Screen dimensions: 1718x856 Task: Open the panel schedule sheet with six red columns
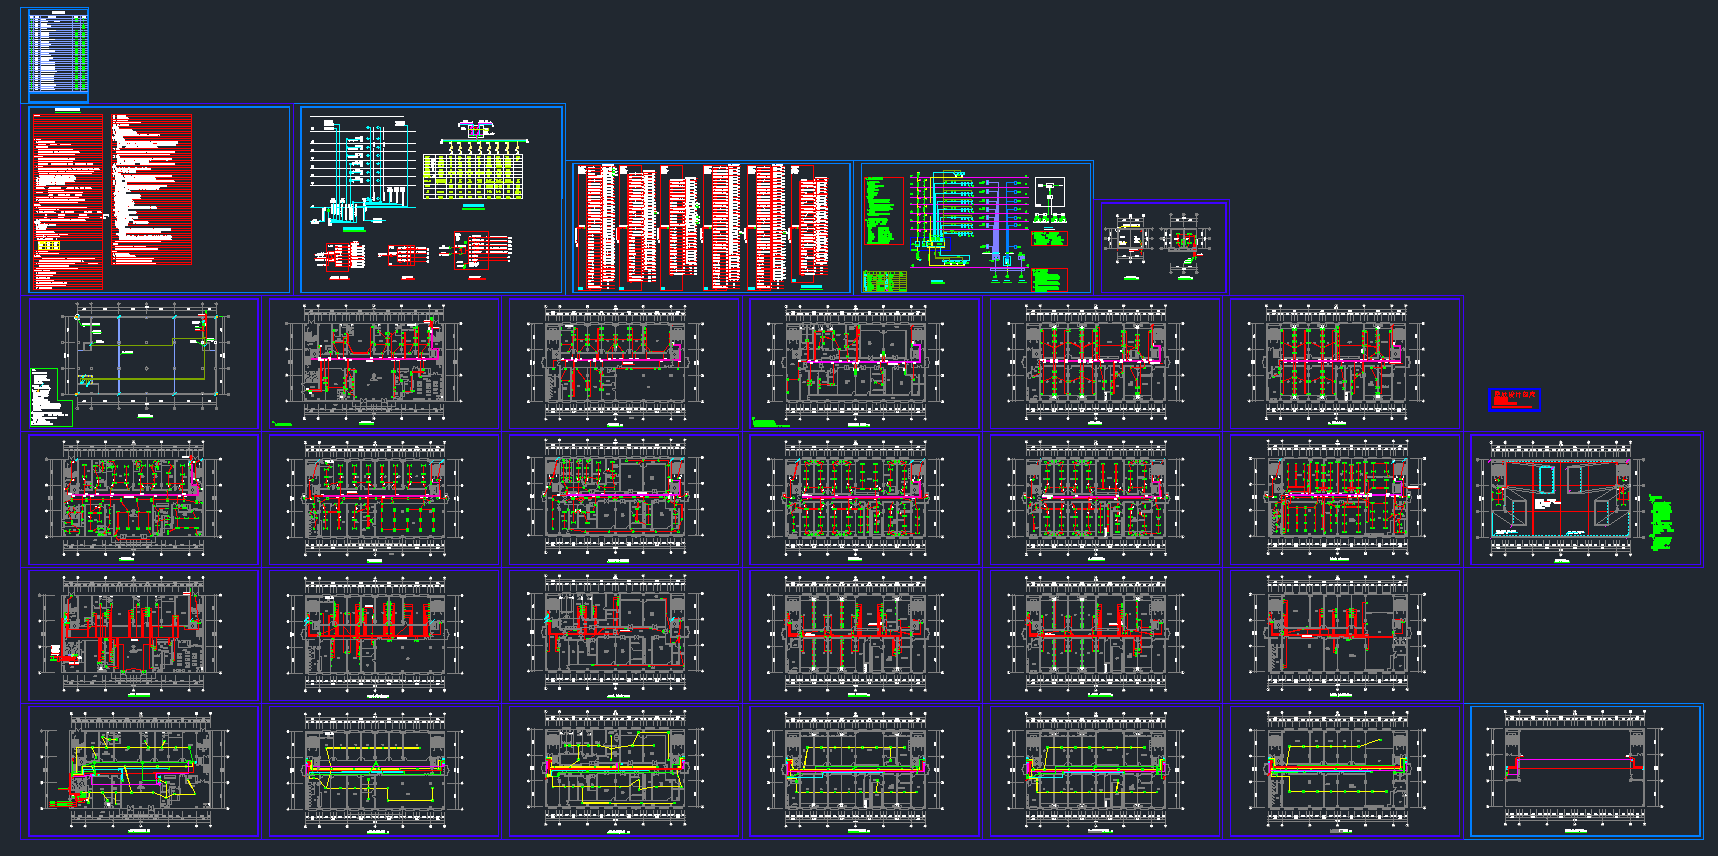point(711,228)
